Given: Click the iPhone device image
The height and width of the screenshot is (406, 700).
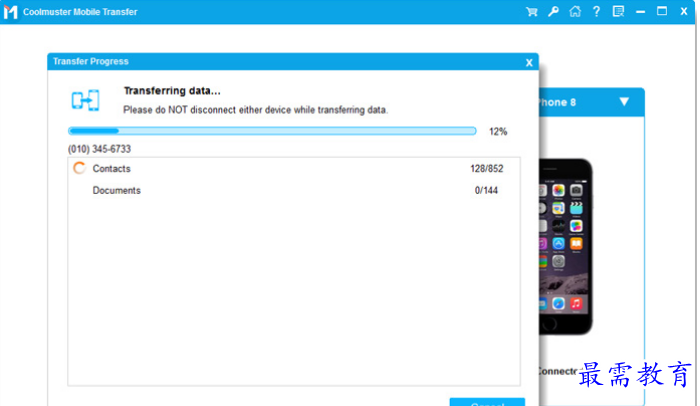Looking at the screenshot, I should [x=566, y=247].
